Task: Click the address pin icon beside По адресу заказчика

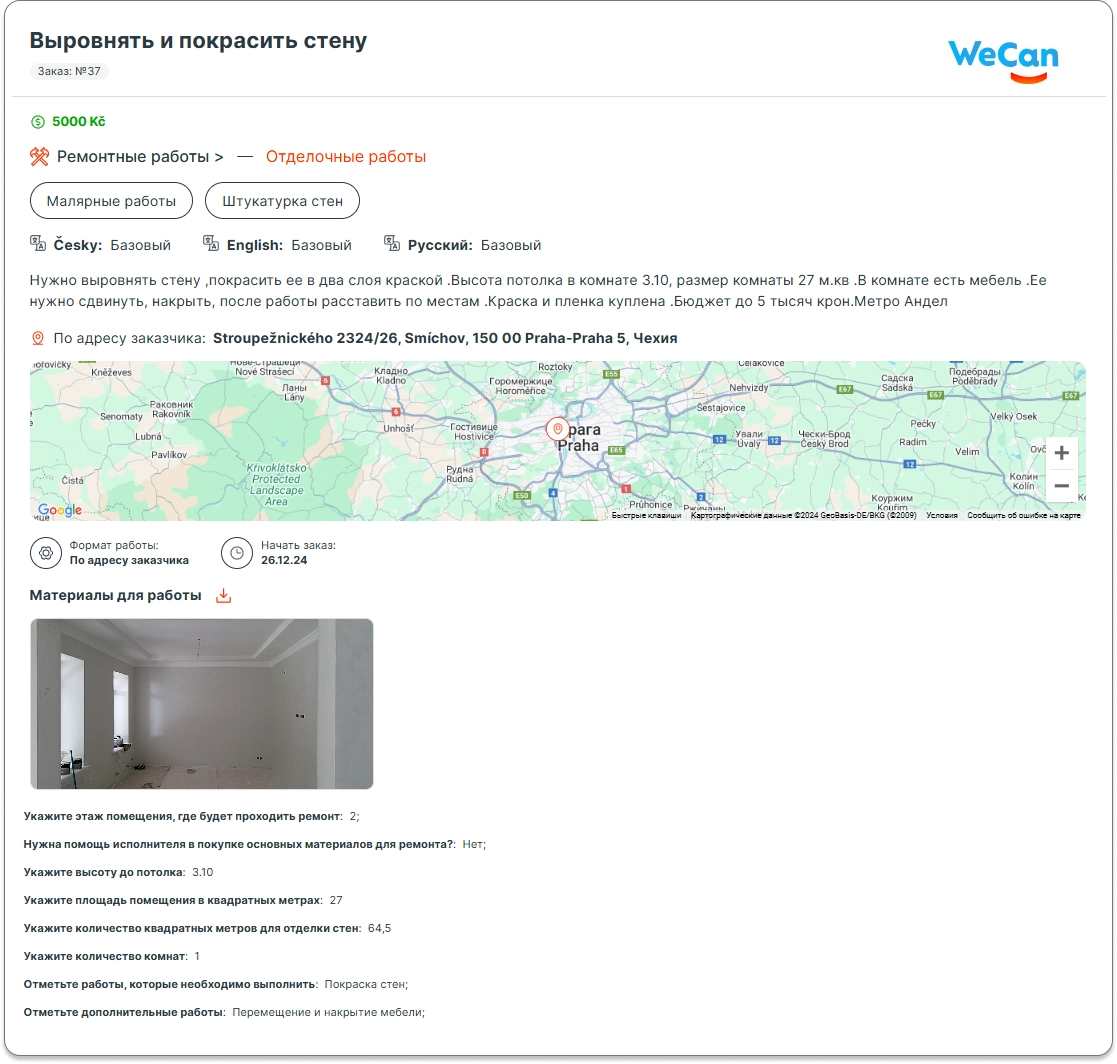Action: [x=38, y=338]
